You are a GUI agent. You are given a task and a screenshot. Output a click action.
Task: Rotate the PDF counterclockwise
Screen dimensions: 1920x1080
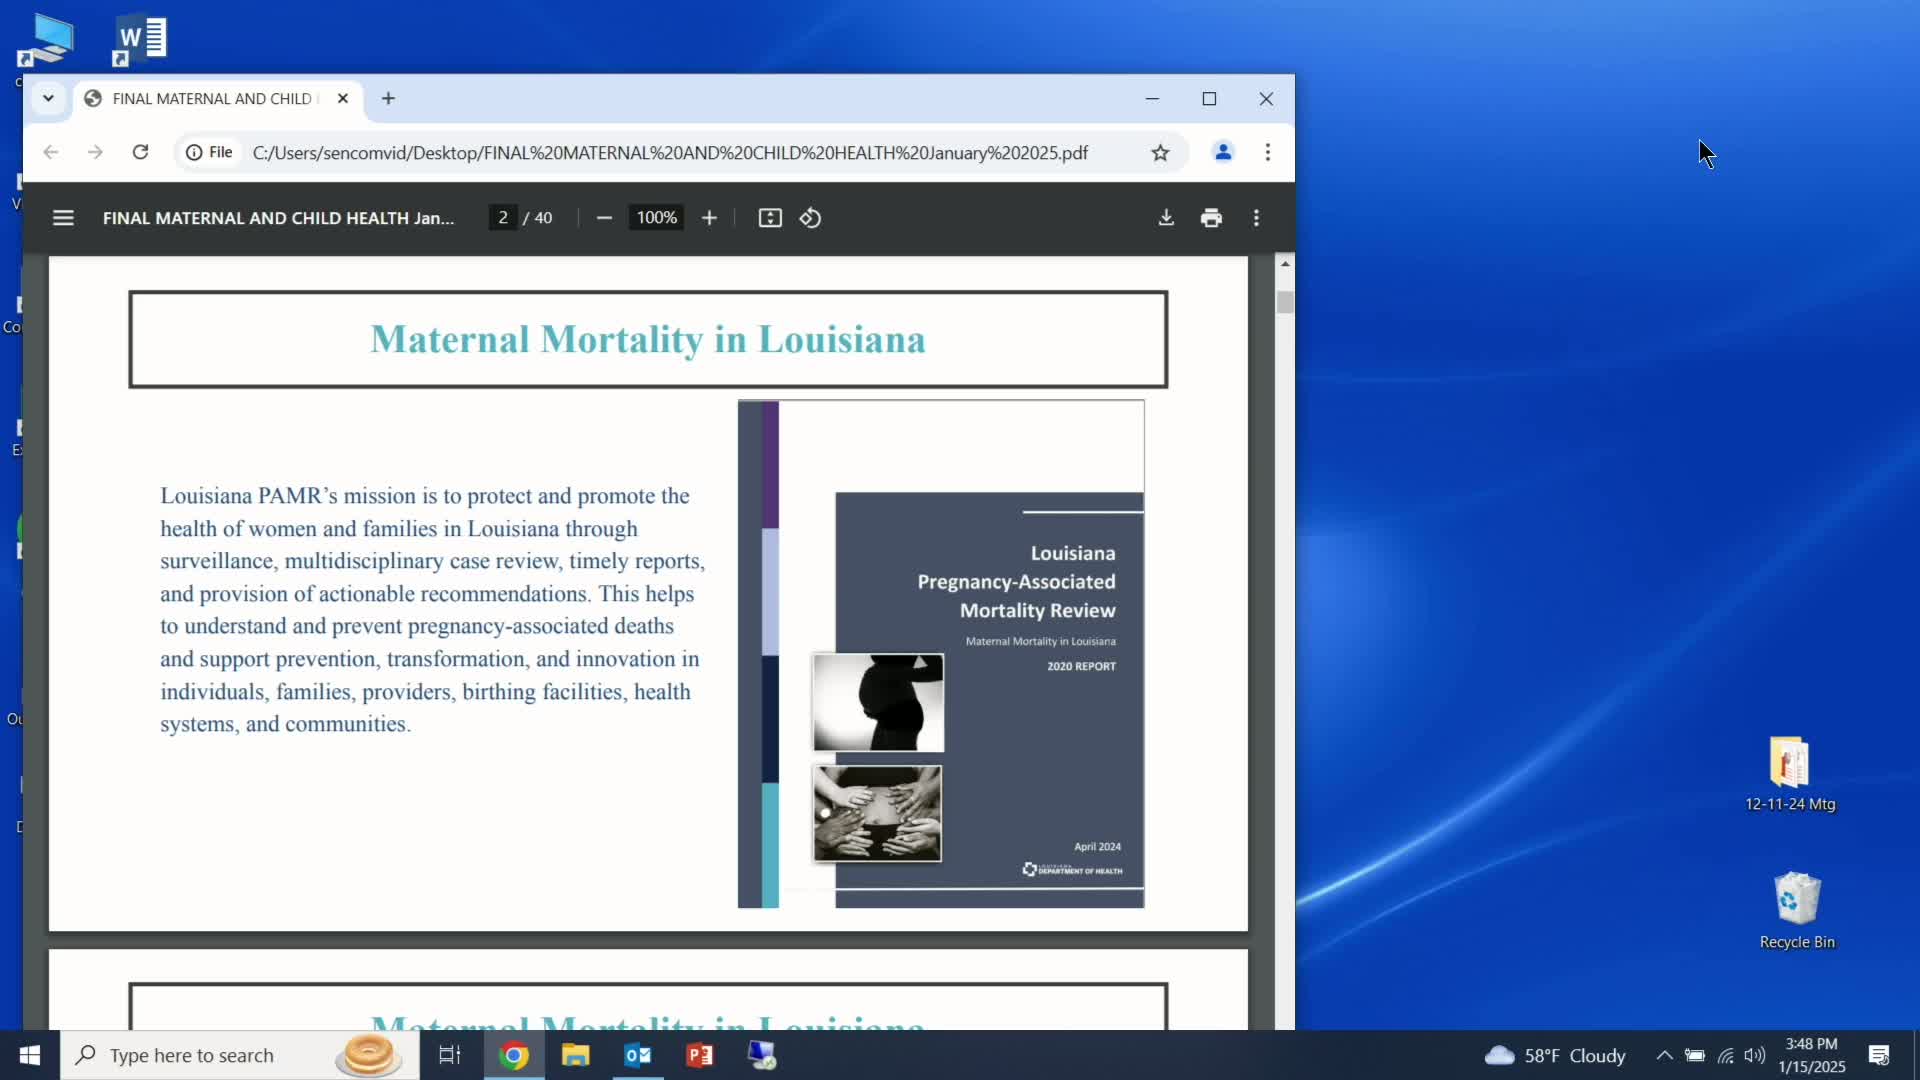coord(811,218)
